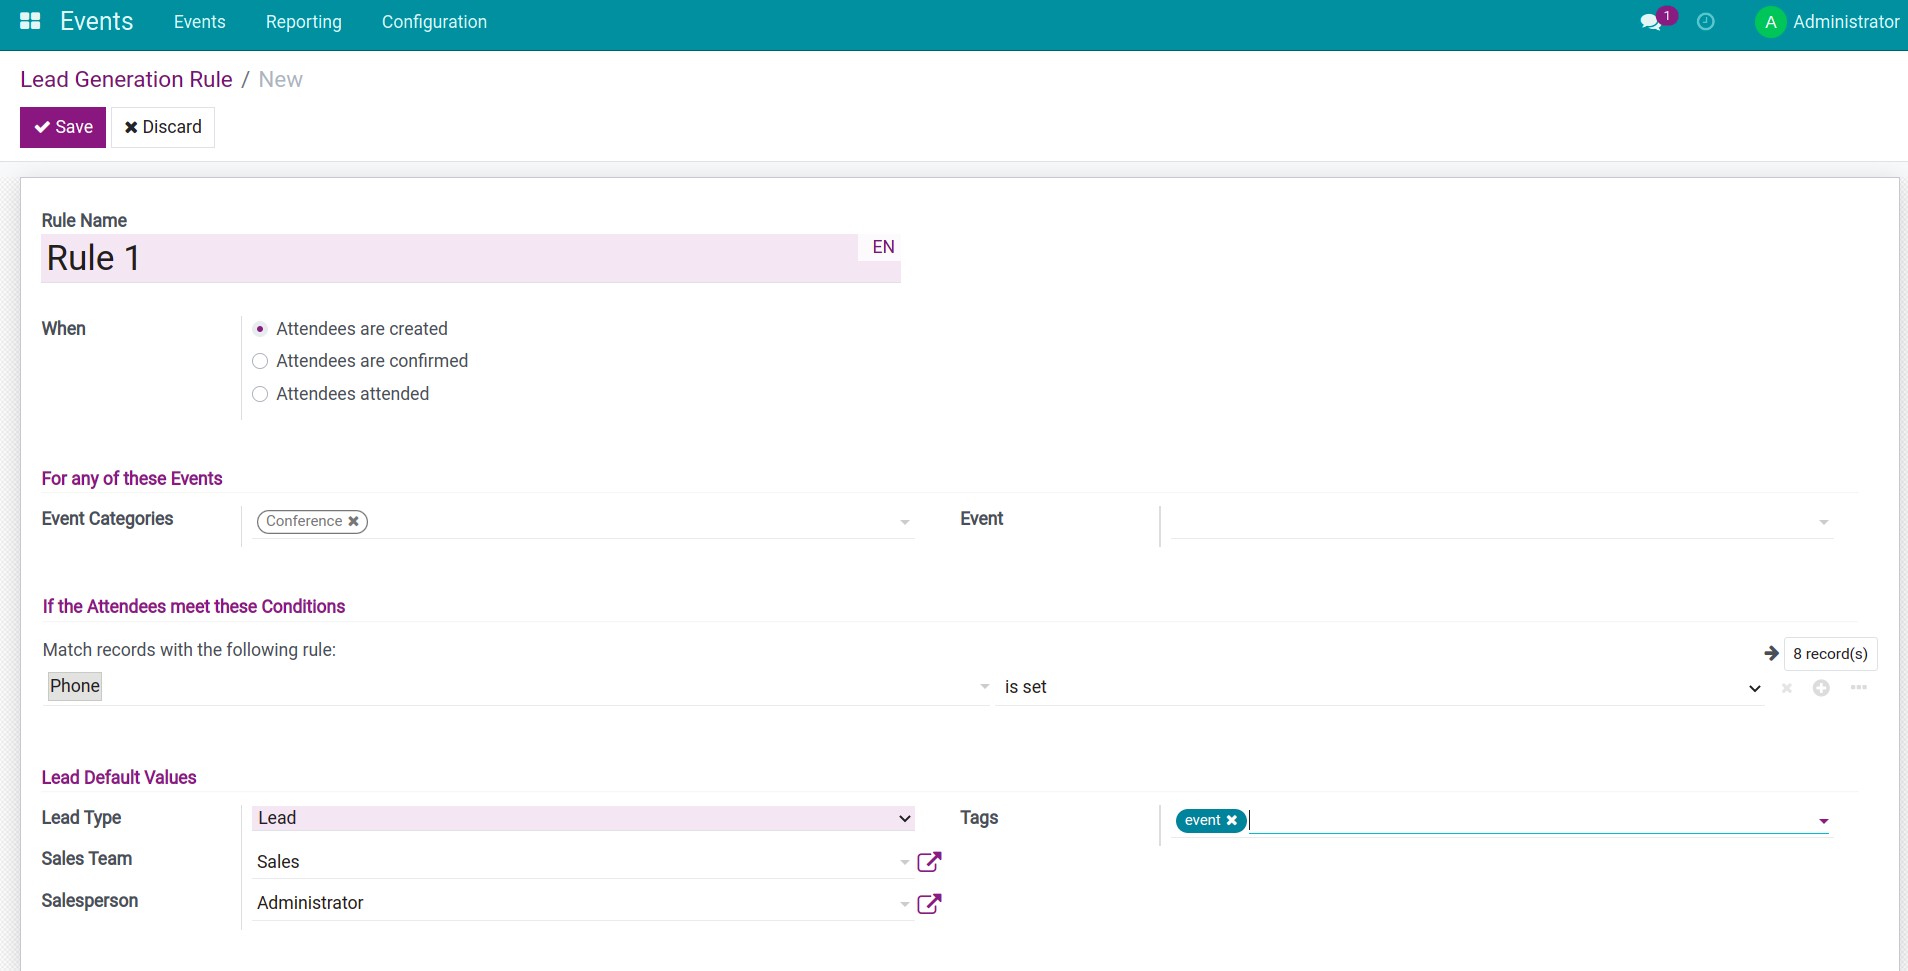Click the EN translation button
1908x971 pixels.
[x=883, y=247]
